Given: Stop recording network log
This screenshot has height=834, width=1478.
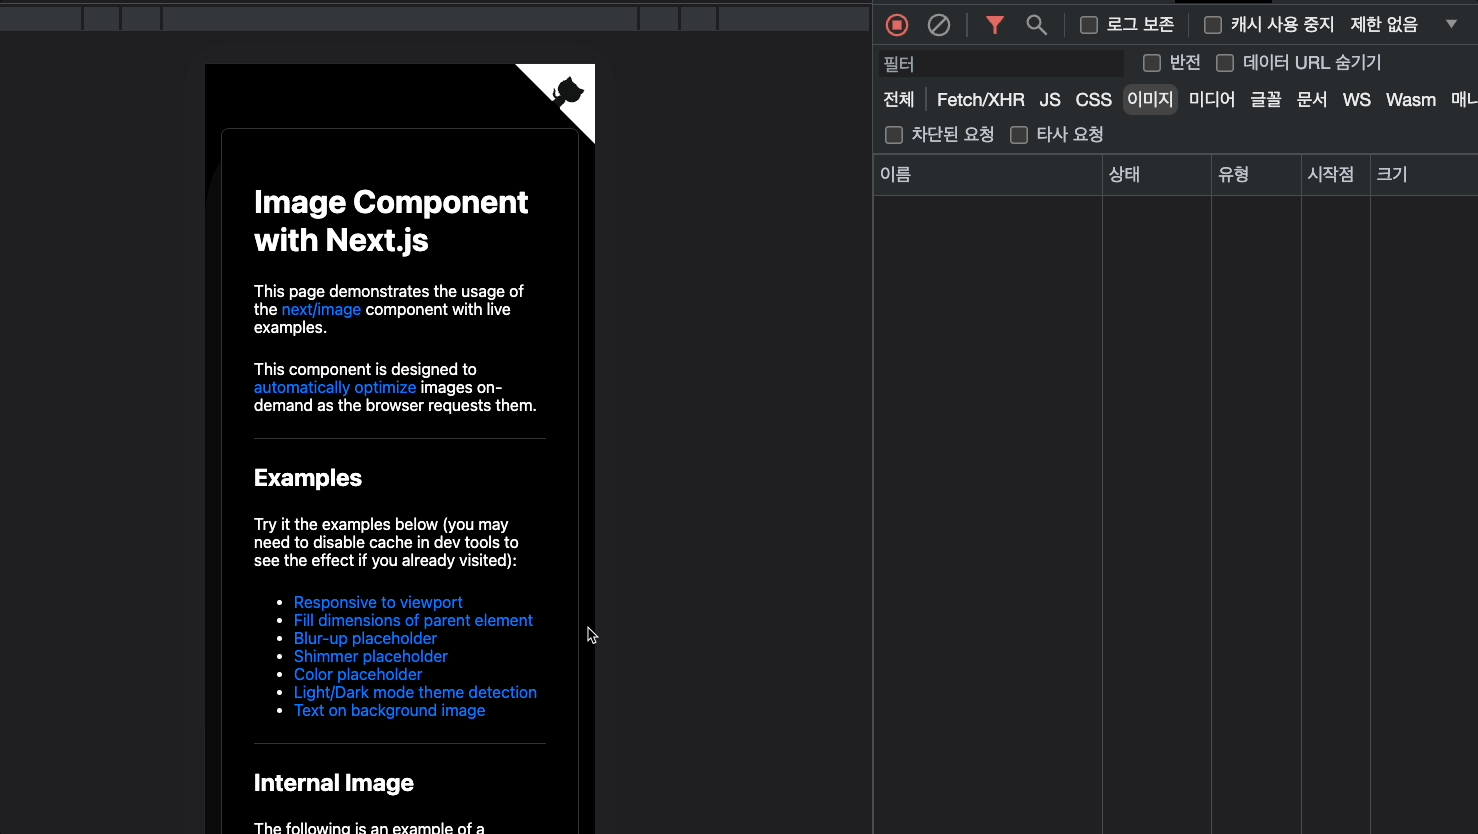Looking at the screenshot, I should [x=897, y=25].
